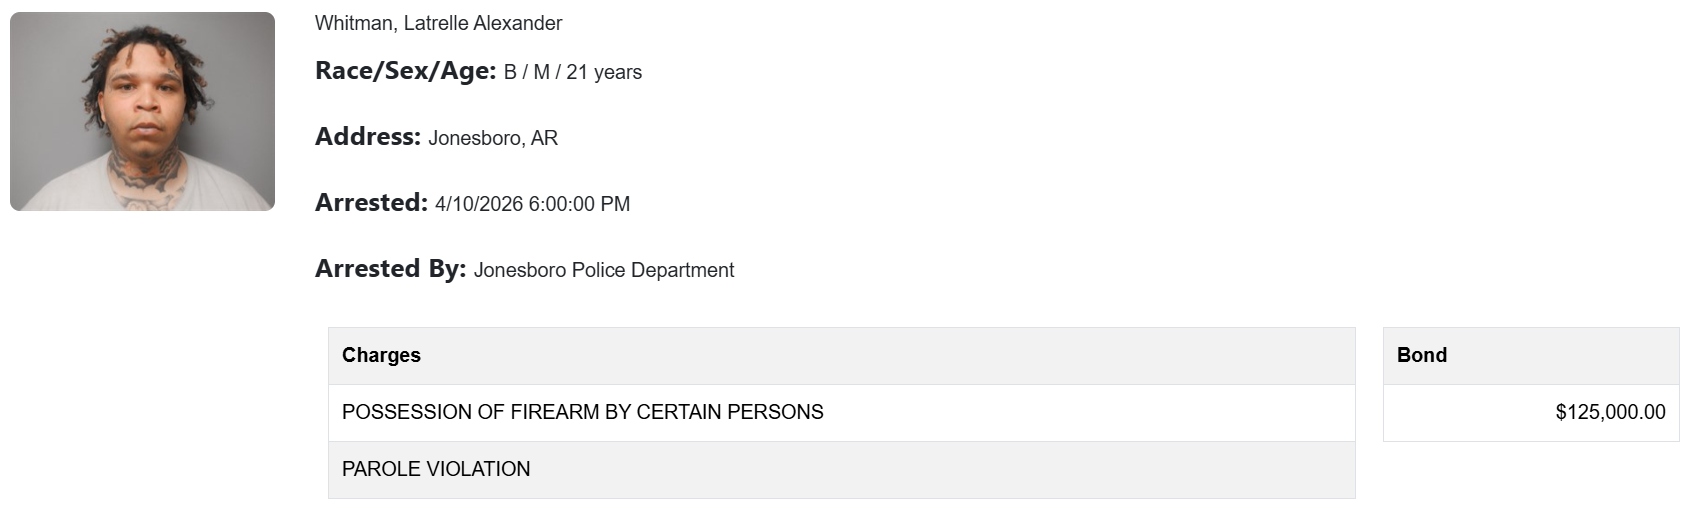Click the $125,000.00 bond amount
Screen dimensions: 1687x508
[1610, 412]
